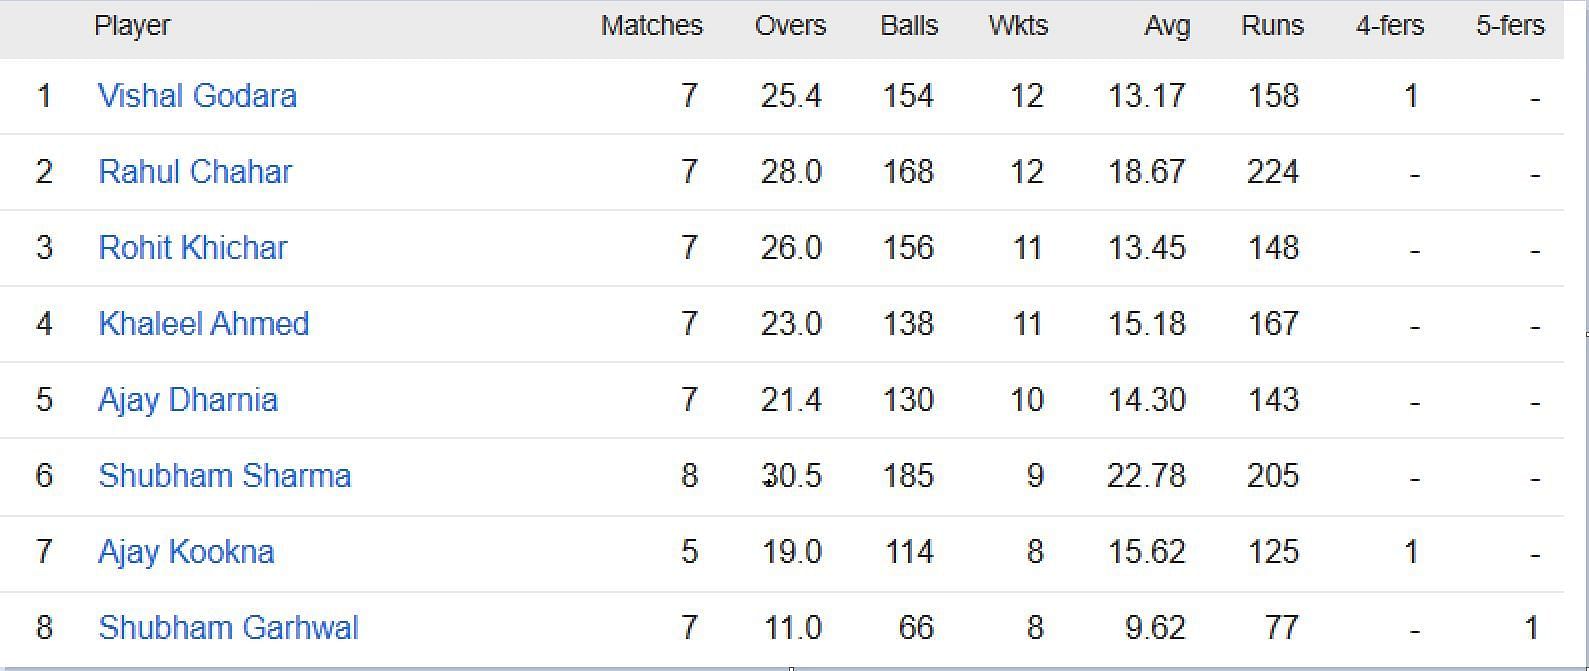Image resolution: width=1589 pixels, height=671 pixels.
Task: Select the Khaleel Ahmed link
Action: tap(204, 324)
